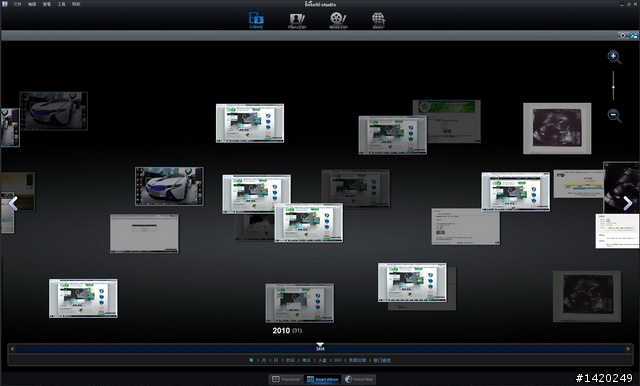Sort album by 色彩 filter
This screenshot has width=640, height=386.
(x=290, y=360)
